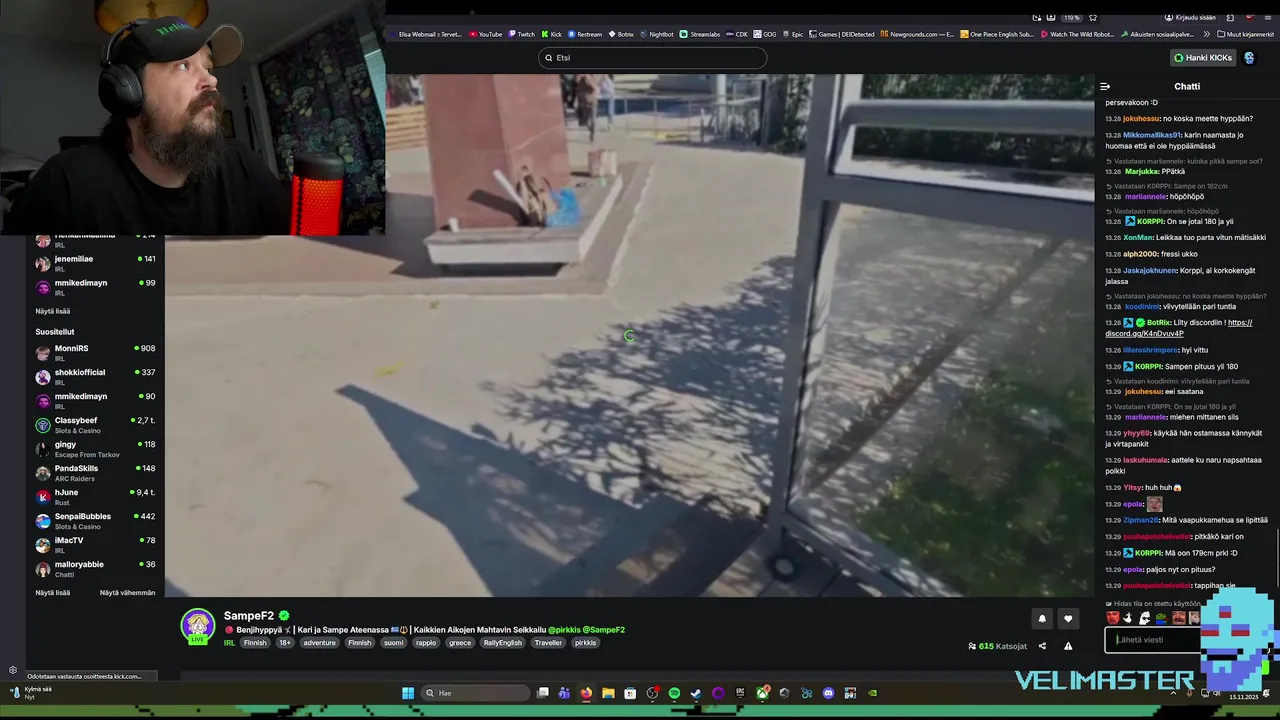
Task: Open MonniRS channel in recommended list
Action: [95, 352]
